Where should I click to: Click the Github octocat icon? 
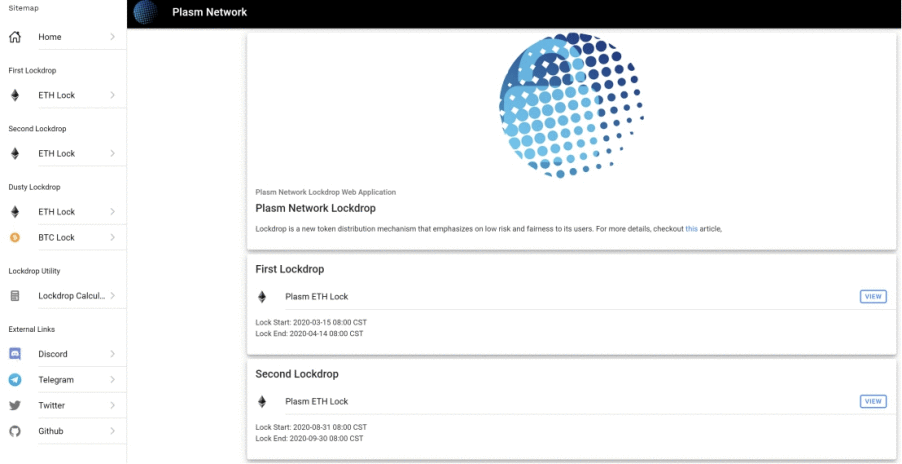(15, 432)
